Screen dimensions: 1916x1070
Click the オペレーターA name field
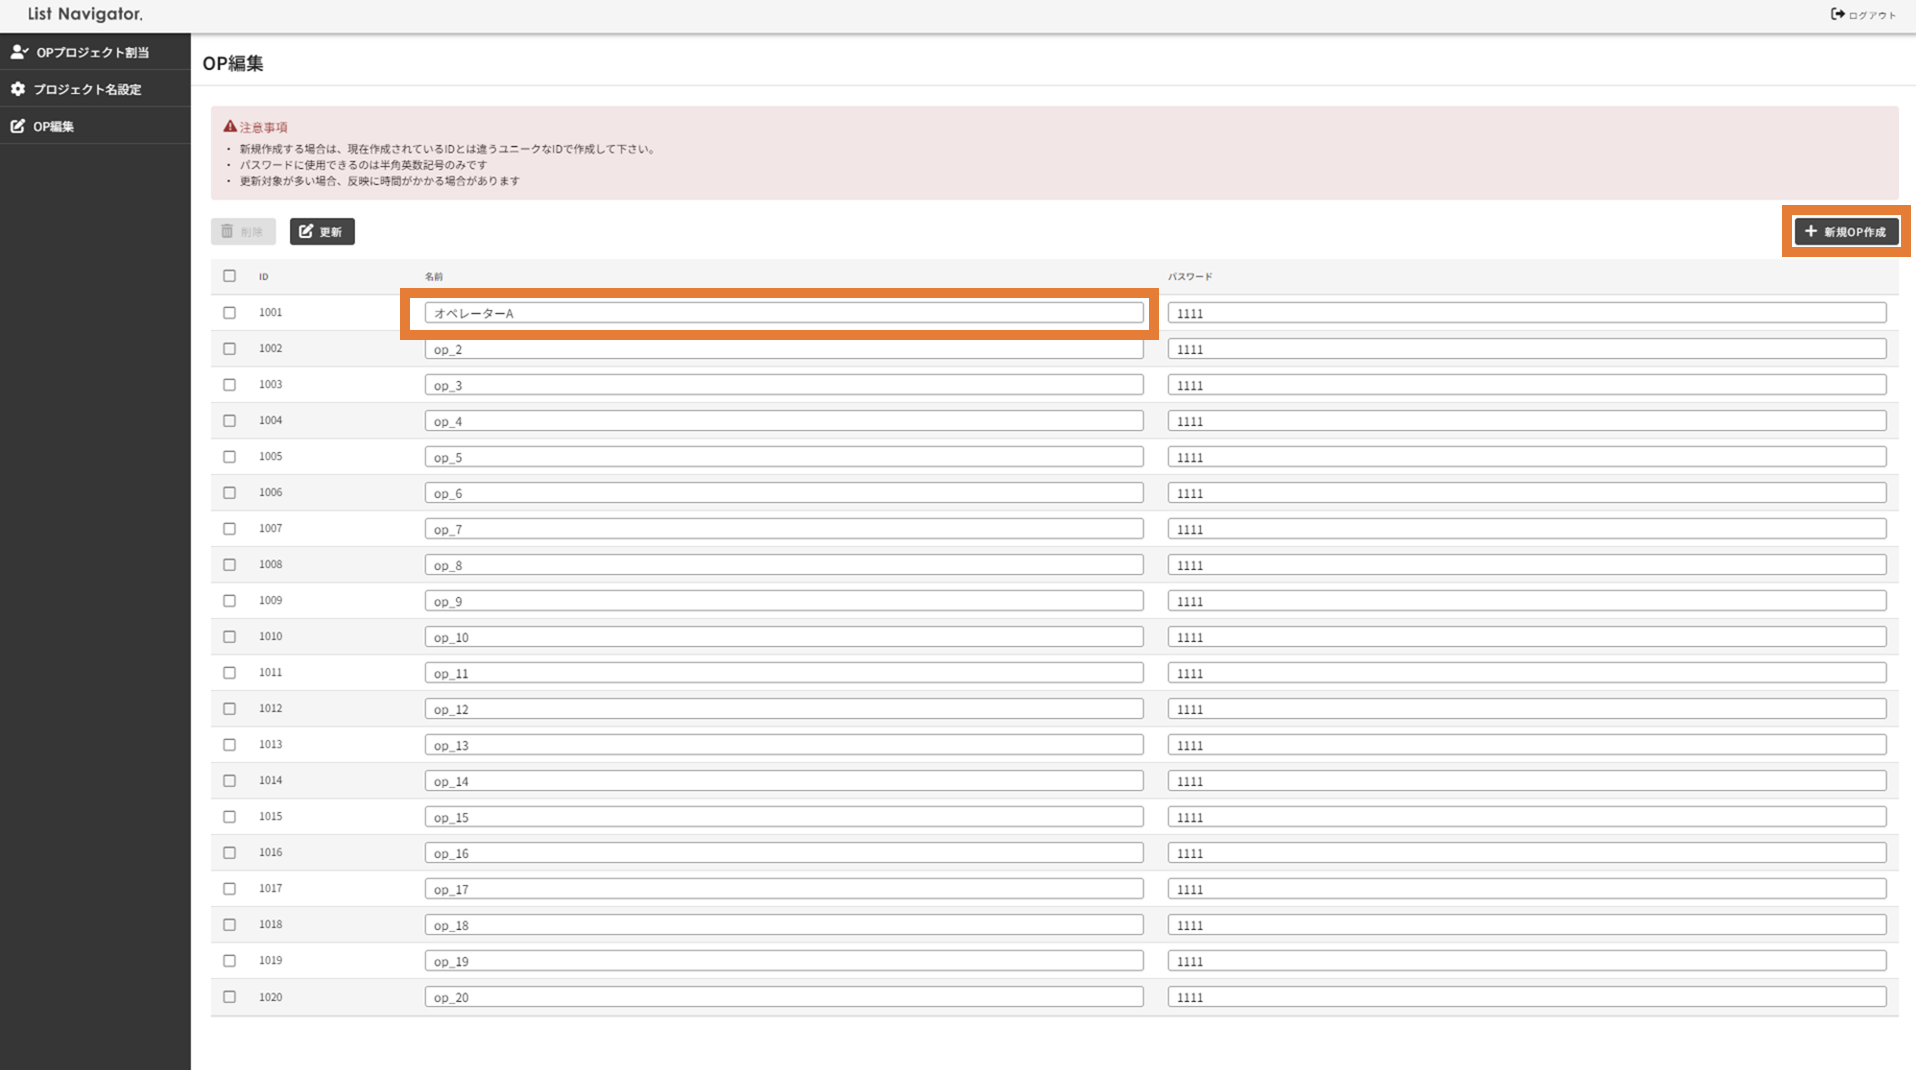(x=783, y=313)
